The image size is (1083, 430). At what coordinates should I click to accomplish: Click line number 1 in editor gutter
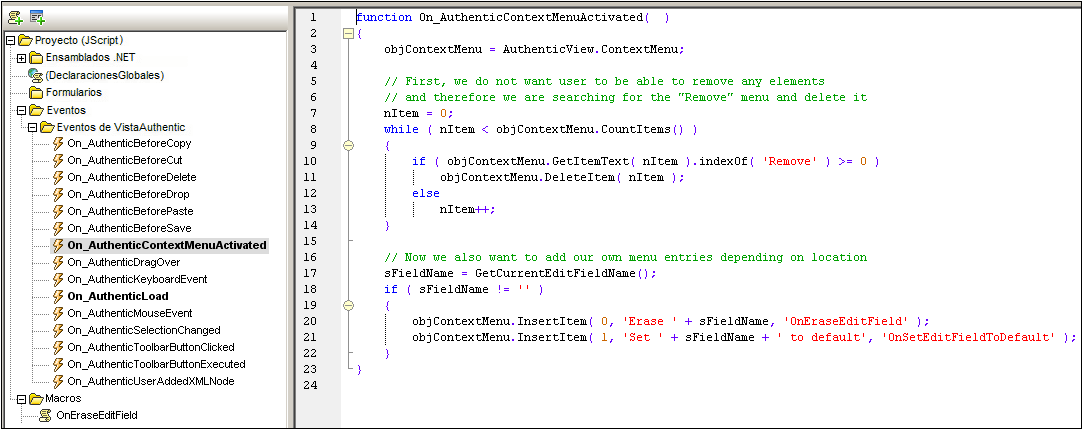tap(314, 17)
